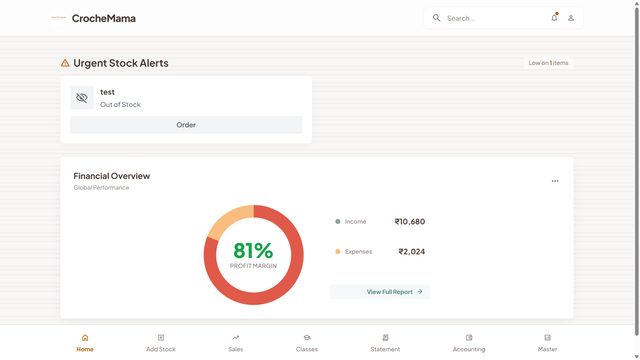Click the search magnifier icon
This screenshot has width=640, height=360.
pyautogui.click(x=436, y=18)
